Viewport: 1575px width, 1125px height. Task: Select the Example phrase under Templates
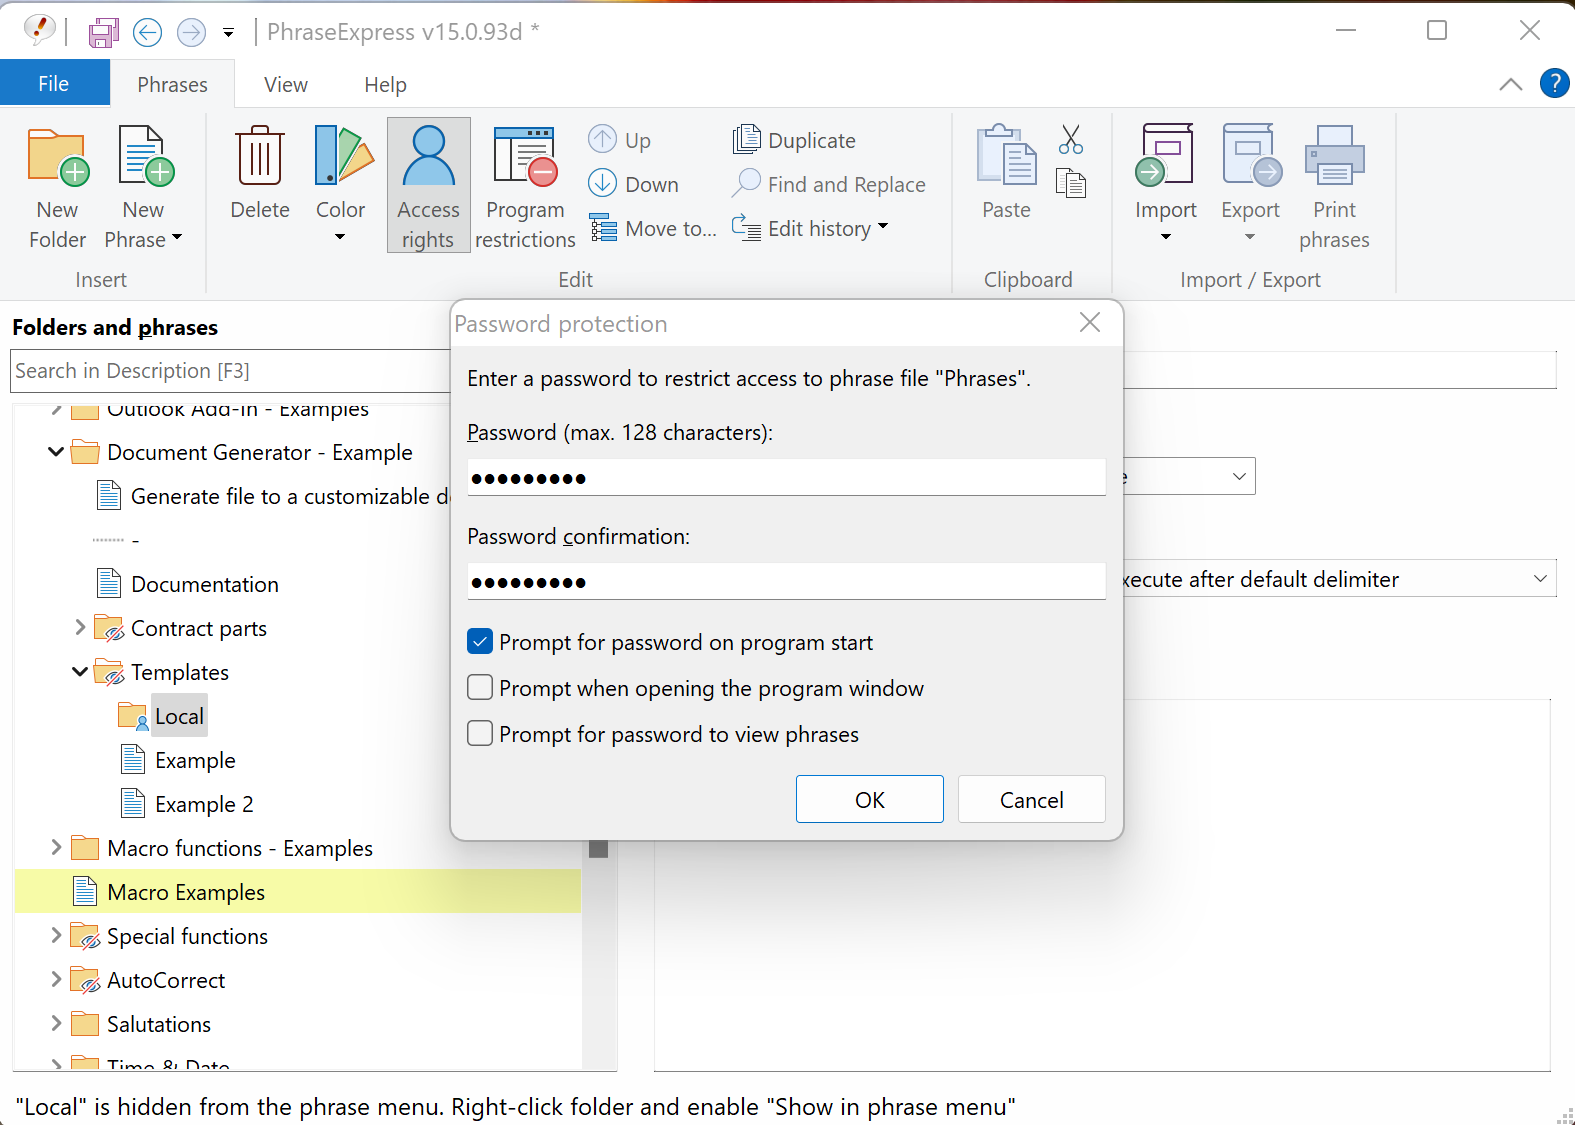(x=195, y=760)
